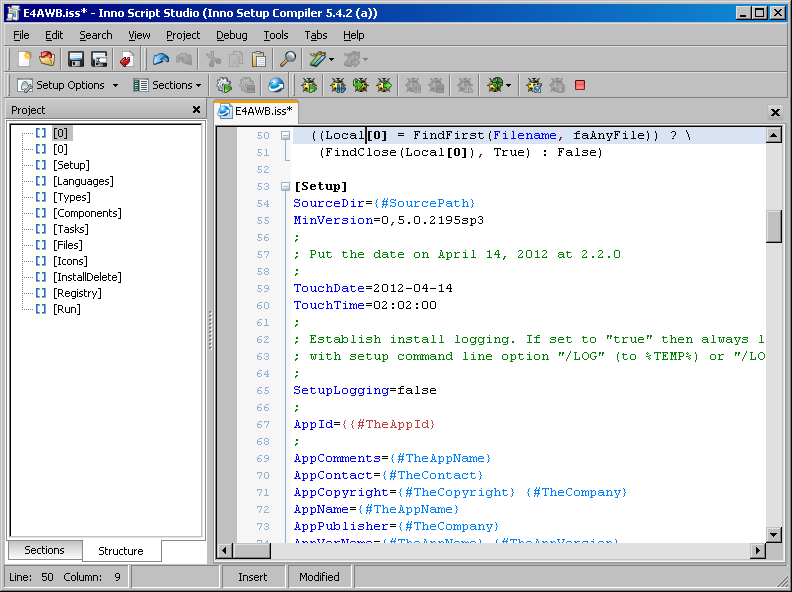Save the script with the floppy disk icon

76,60
